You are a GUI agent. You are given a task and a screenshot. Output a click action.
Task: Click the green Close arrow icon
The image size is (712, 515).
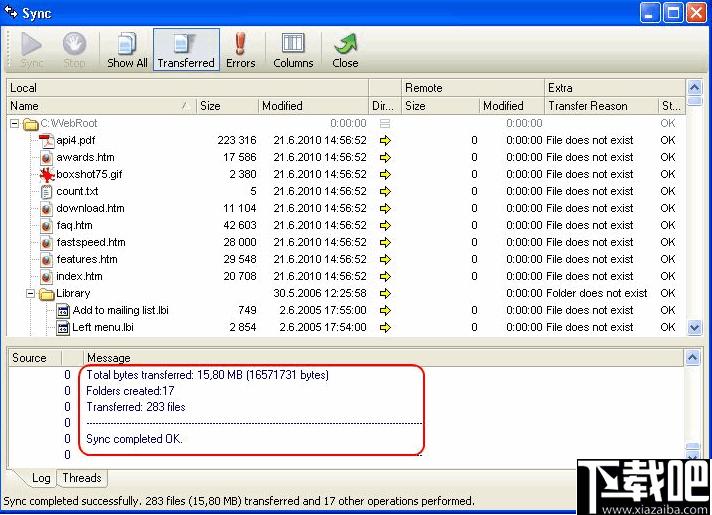click(x=345, y=44)
